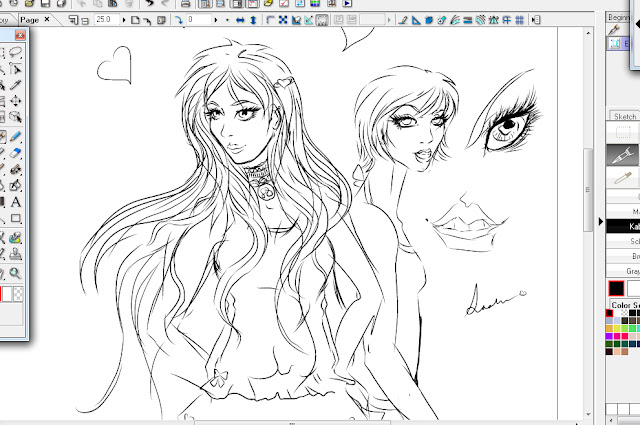Toggle the blue corner-bracket view icon
This screenshot has width=640, height=425.
click(x=270, y=20)
